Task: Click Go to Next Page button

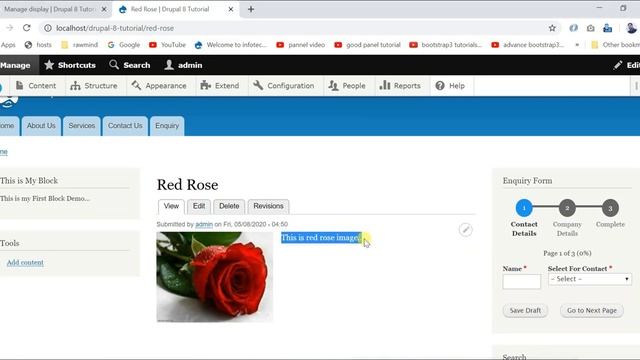Action: click(x=592, y=311)
